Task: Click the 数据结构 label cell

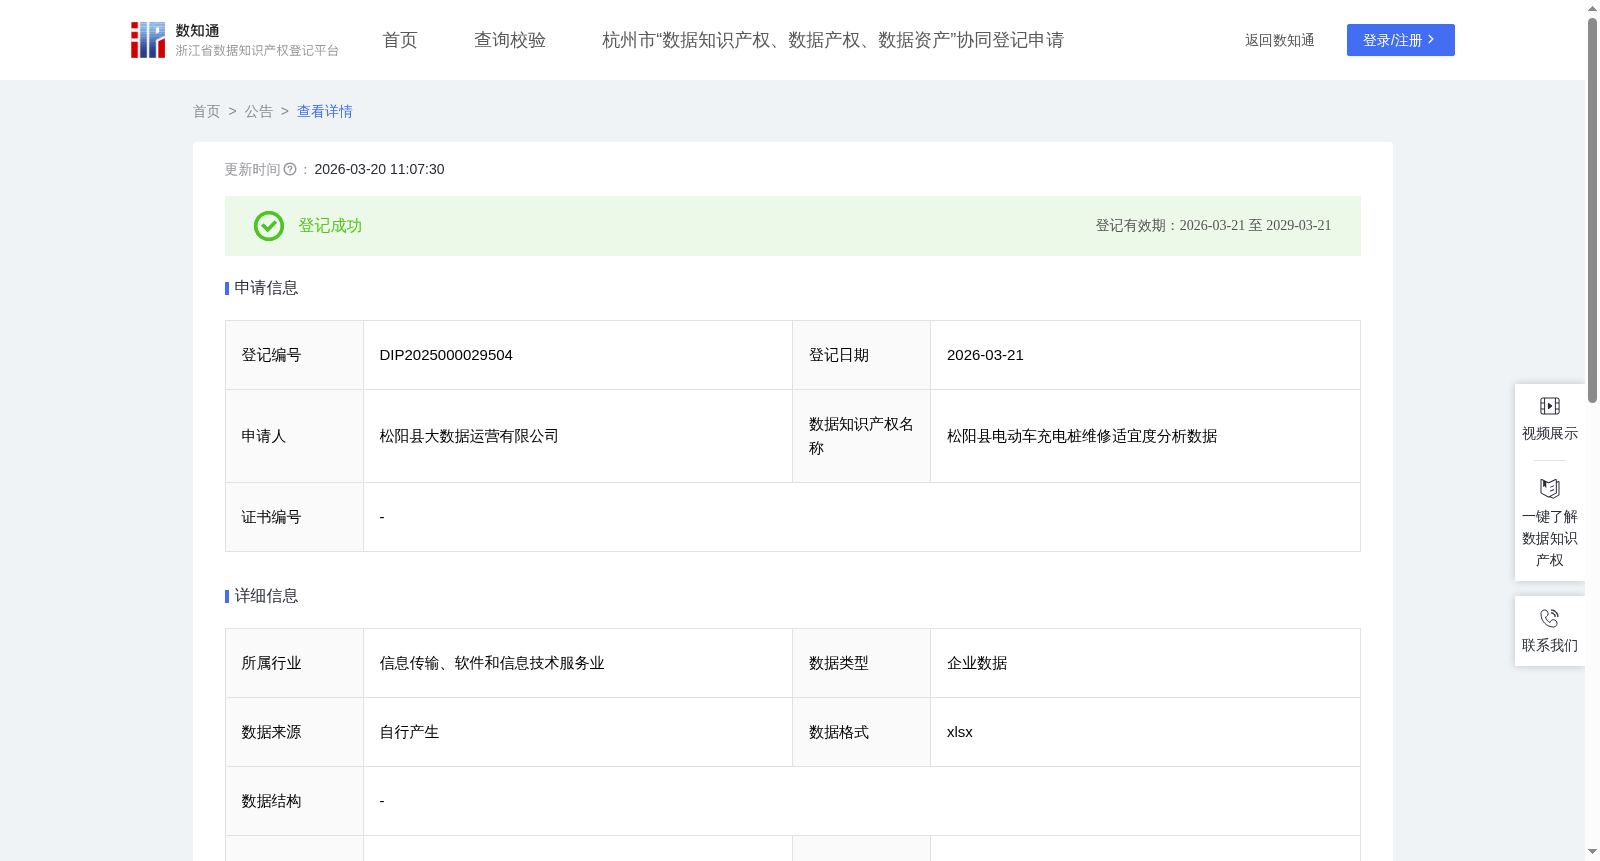Action: [x=294, y=801]
